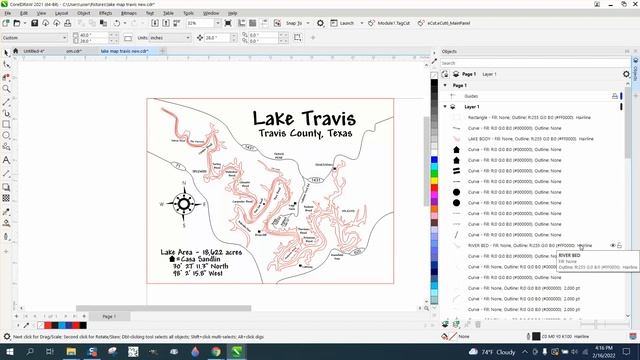
Task: Open the Units inches dropdown
Action: point(188,38)
